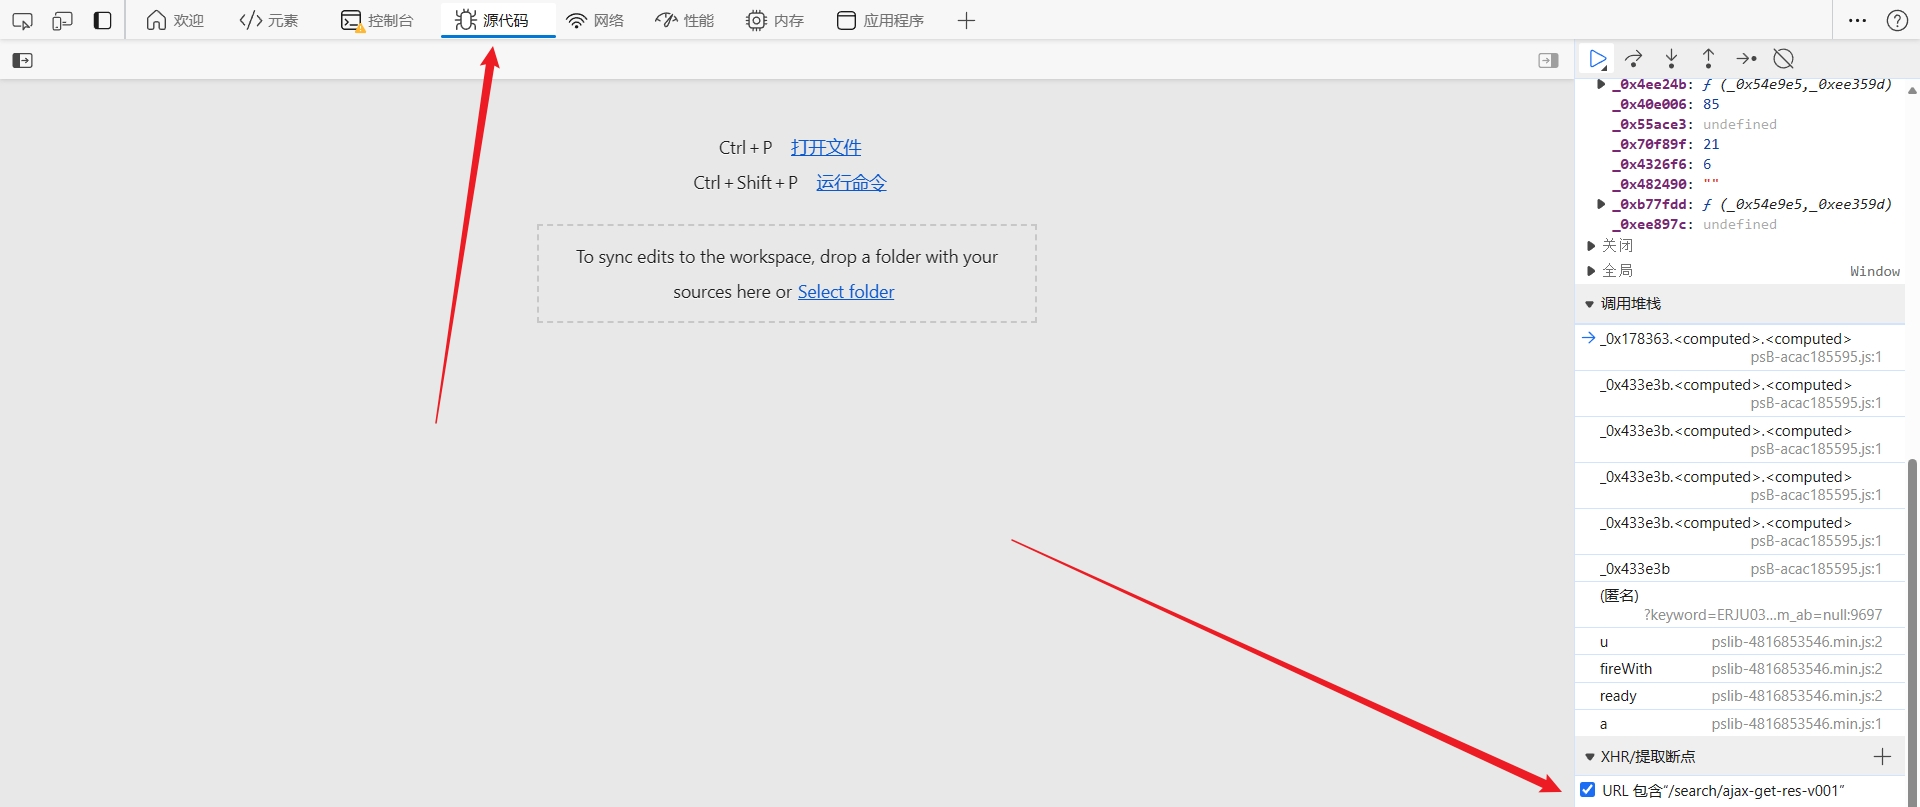Deactivate all breakpoints
This screenshot has width=1920, height=807.
1783,59
